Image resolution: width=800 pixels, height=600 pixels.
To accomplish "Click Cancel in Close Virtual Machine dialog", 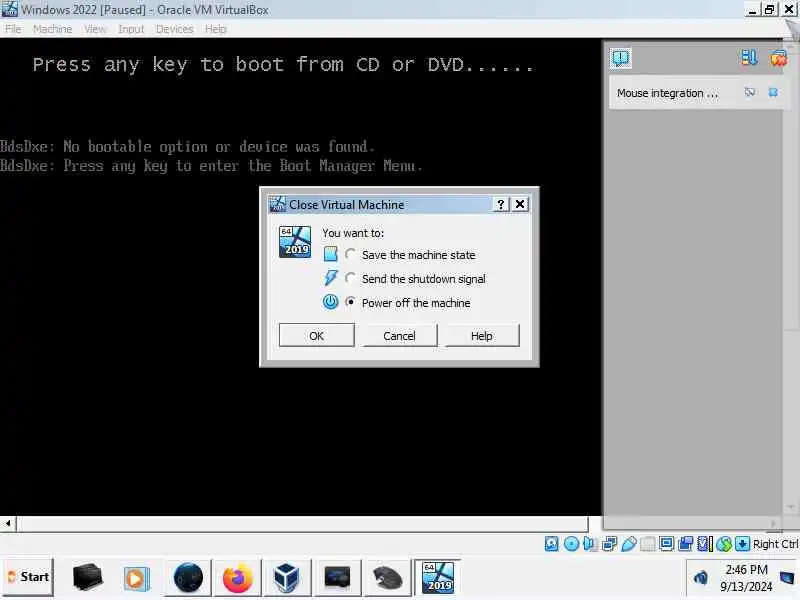I will [399, 336].
